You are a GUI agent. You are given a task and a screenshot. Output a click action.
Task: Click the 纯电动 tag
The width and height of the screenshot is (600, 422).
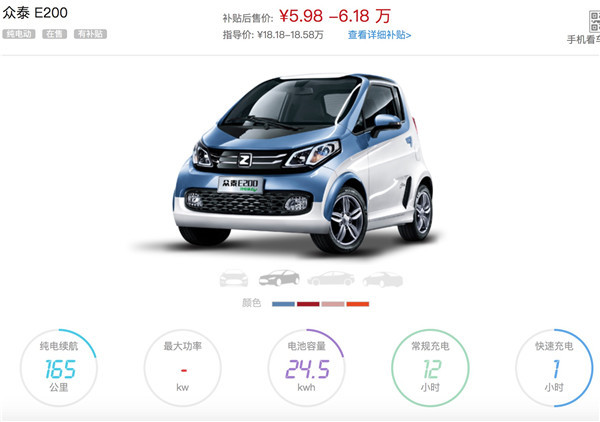pos(19,34)
